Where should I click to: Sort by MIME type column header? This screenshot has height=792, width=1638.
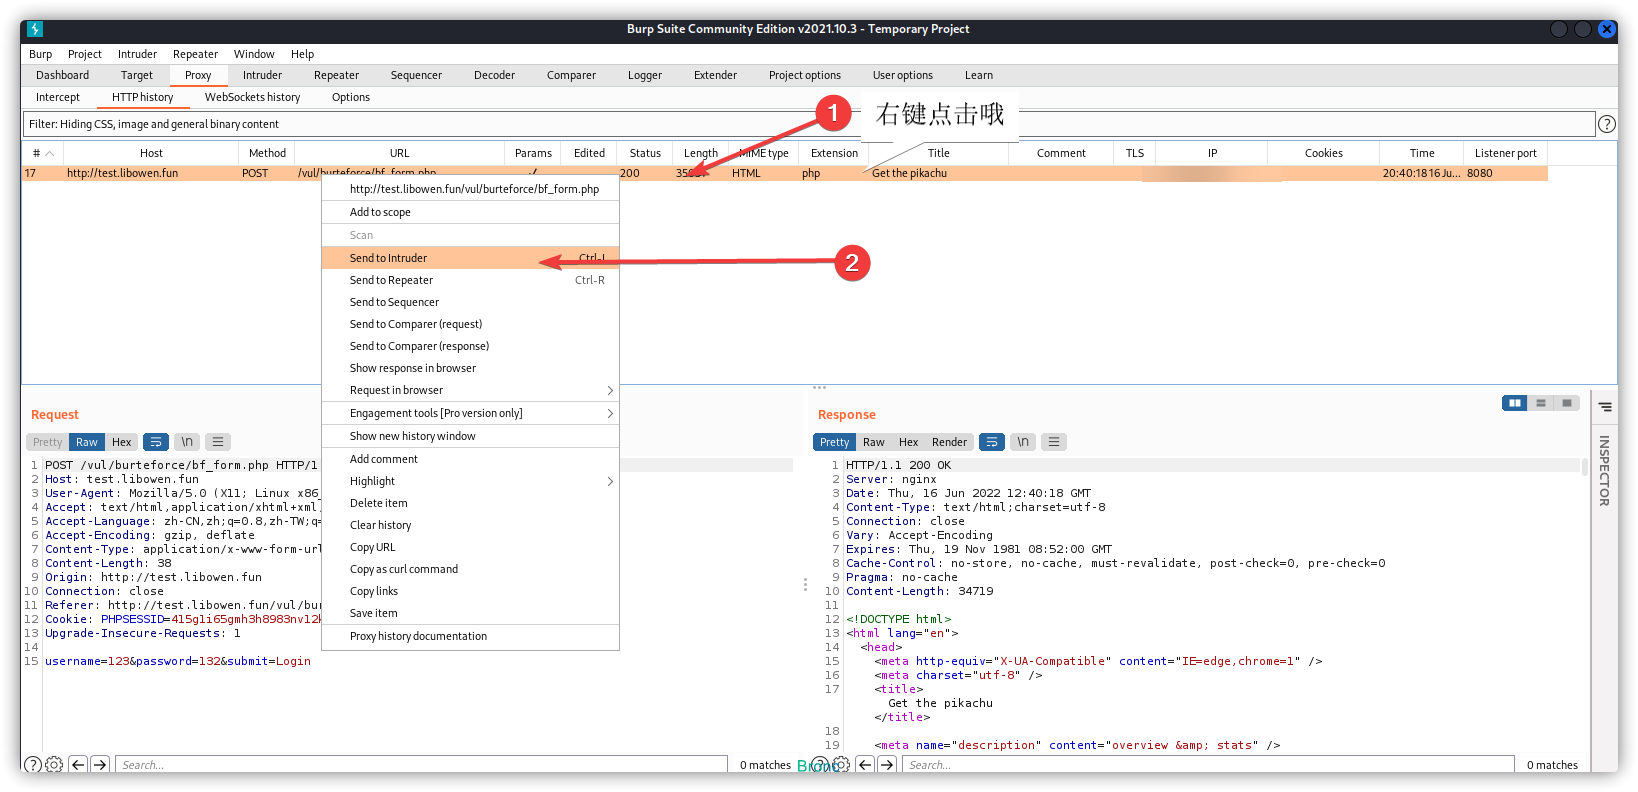click(765, 153)
